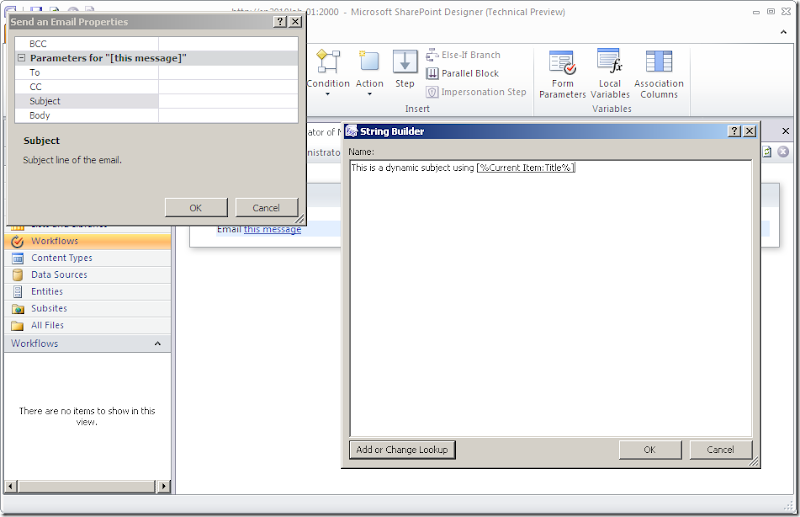Click inside the String Builder text area
Image resolution: width=800 pixels, height=517 pixels.
(551, 298)
